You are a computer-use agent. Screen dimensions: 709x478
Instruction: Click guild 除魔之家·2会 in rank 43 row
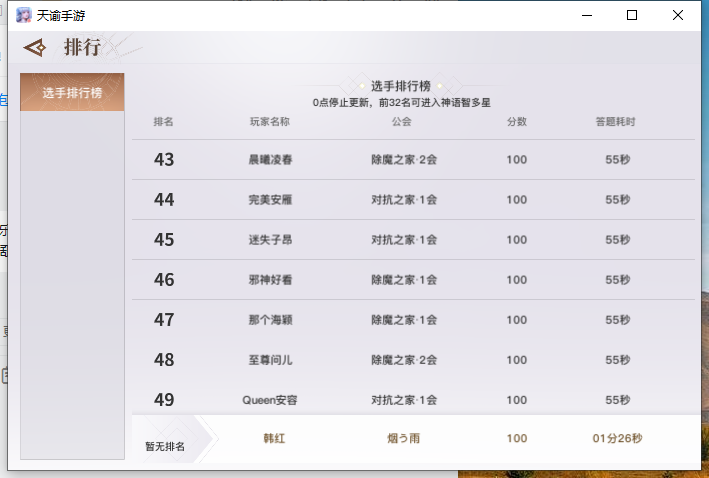[404, 160]
